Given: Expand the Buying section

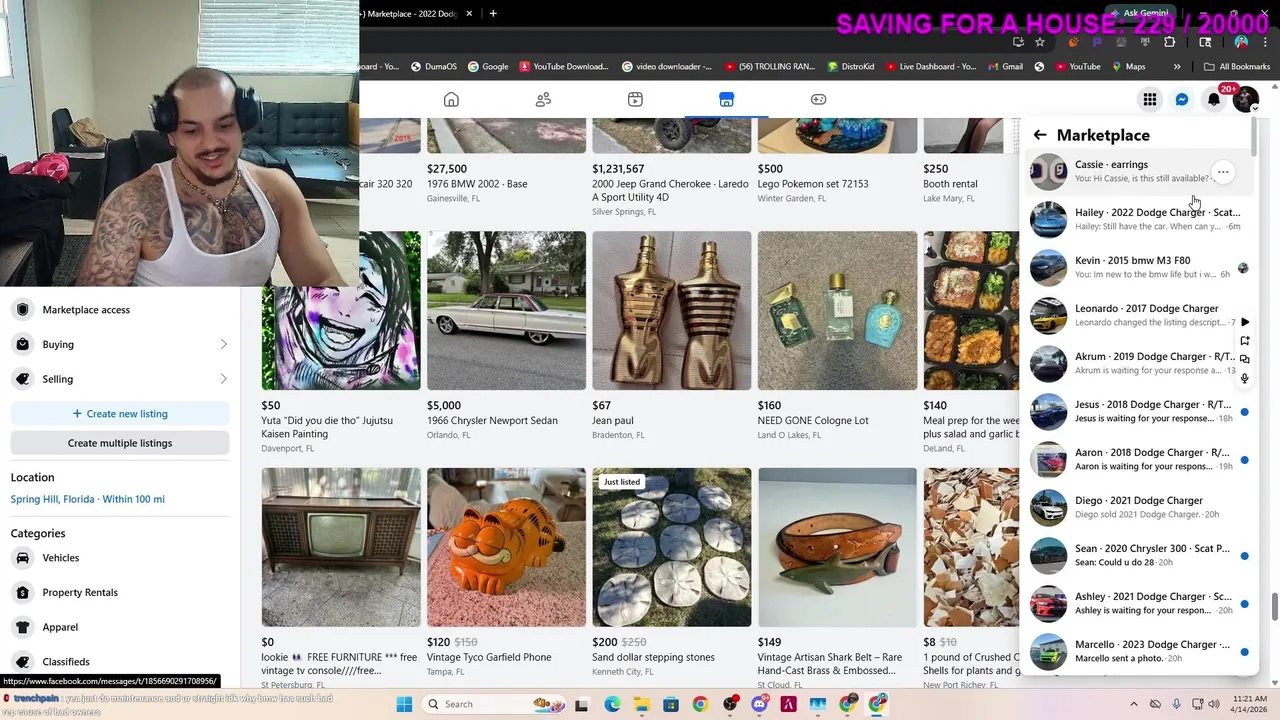Looking at the screenshot, I should 120,344.
